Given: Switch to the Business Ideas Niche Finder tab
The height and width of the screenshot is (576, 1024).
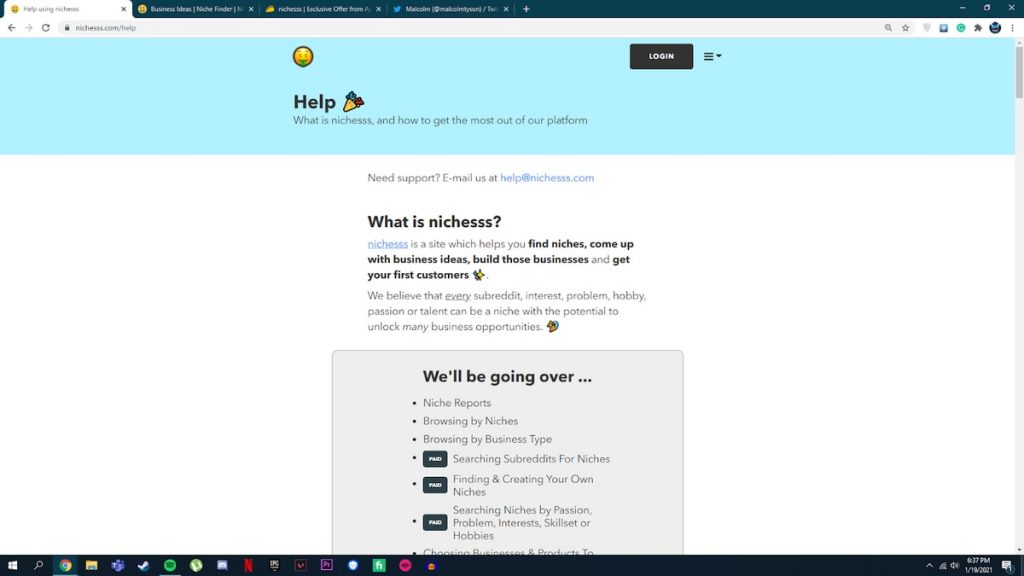Looking at the screenshot, I should click(196, 9).
